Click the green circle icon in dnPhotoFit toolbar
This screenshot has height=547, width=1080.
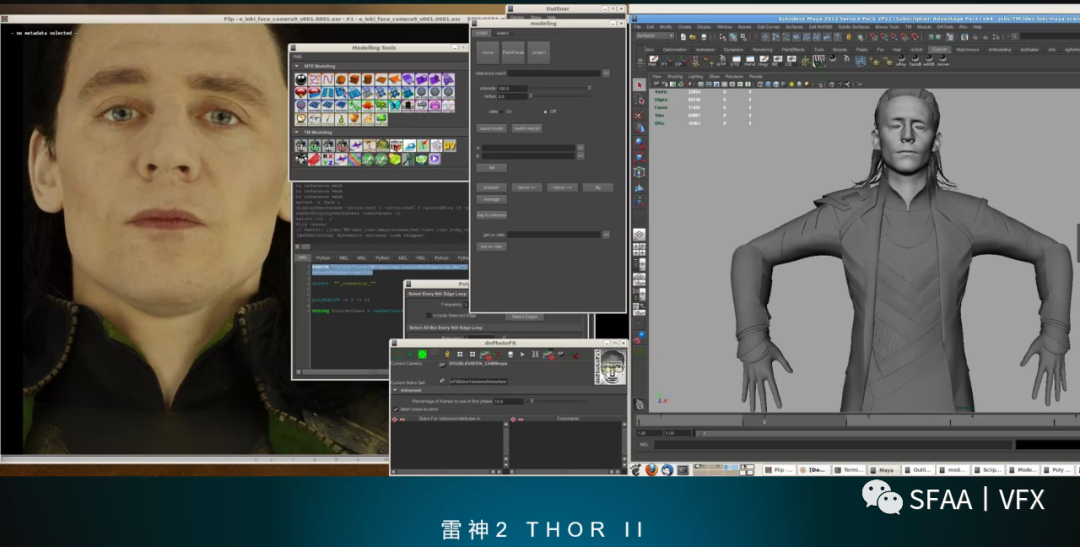pos(422,354)
